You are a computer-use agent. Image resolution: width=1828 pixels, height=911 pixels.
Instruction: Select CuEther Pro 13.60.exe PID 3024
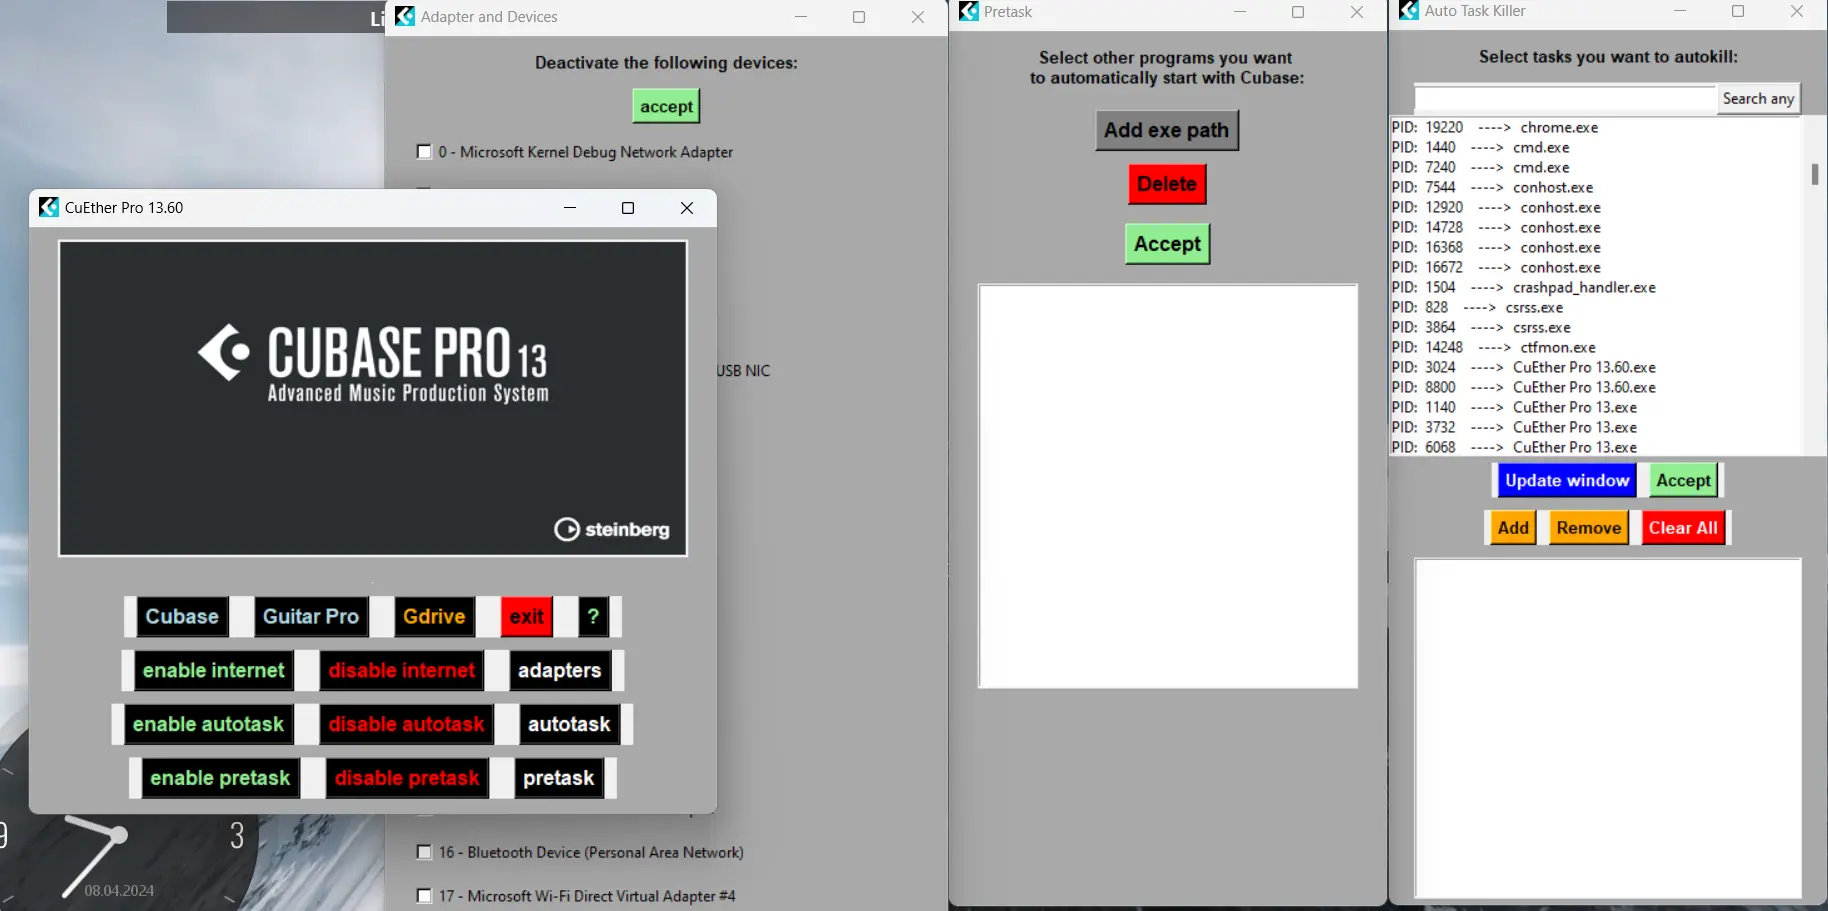pyautogui.click(x=1596, y=367)
